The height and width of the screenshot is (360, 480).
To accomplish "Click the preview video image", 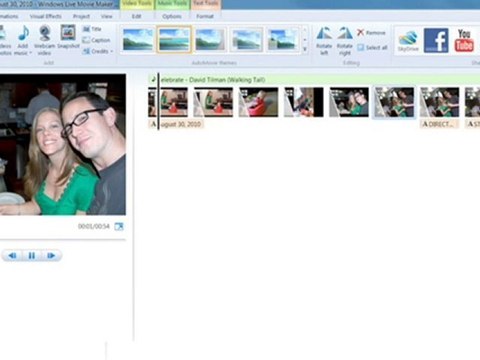I will pyautogui.click(x=63, y=144).
